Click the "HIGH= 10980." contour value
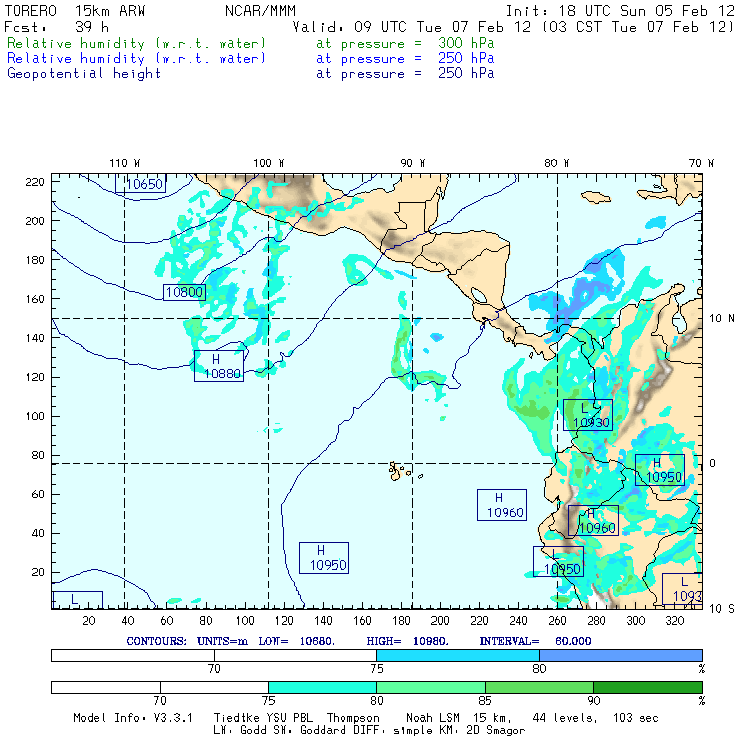 407,641
